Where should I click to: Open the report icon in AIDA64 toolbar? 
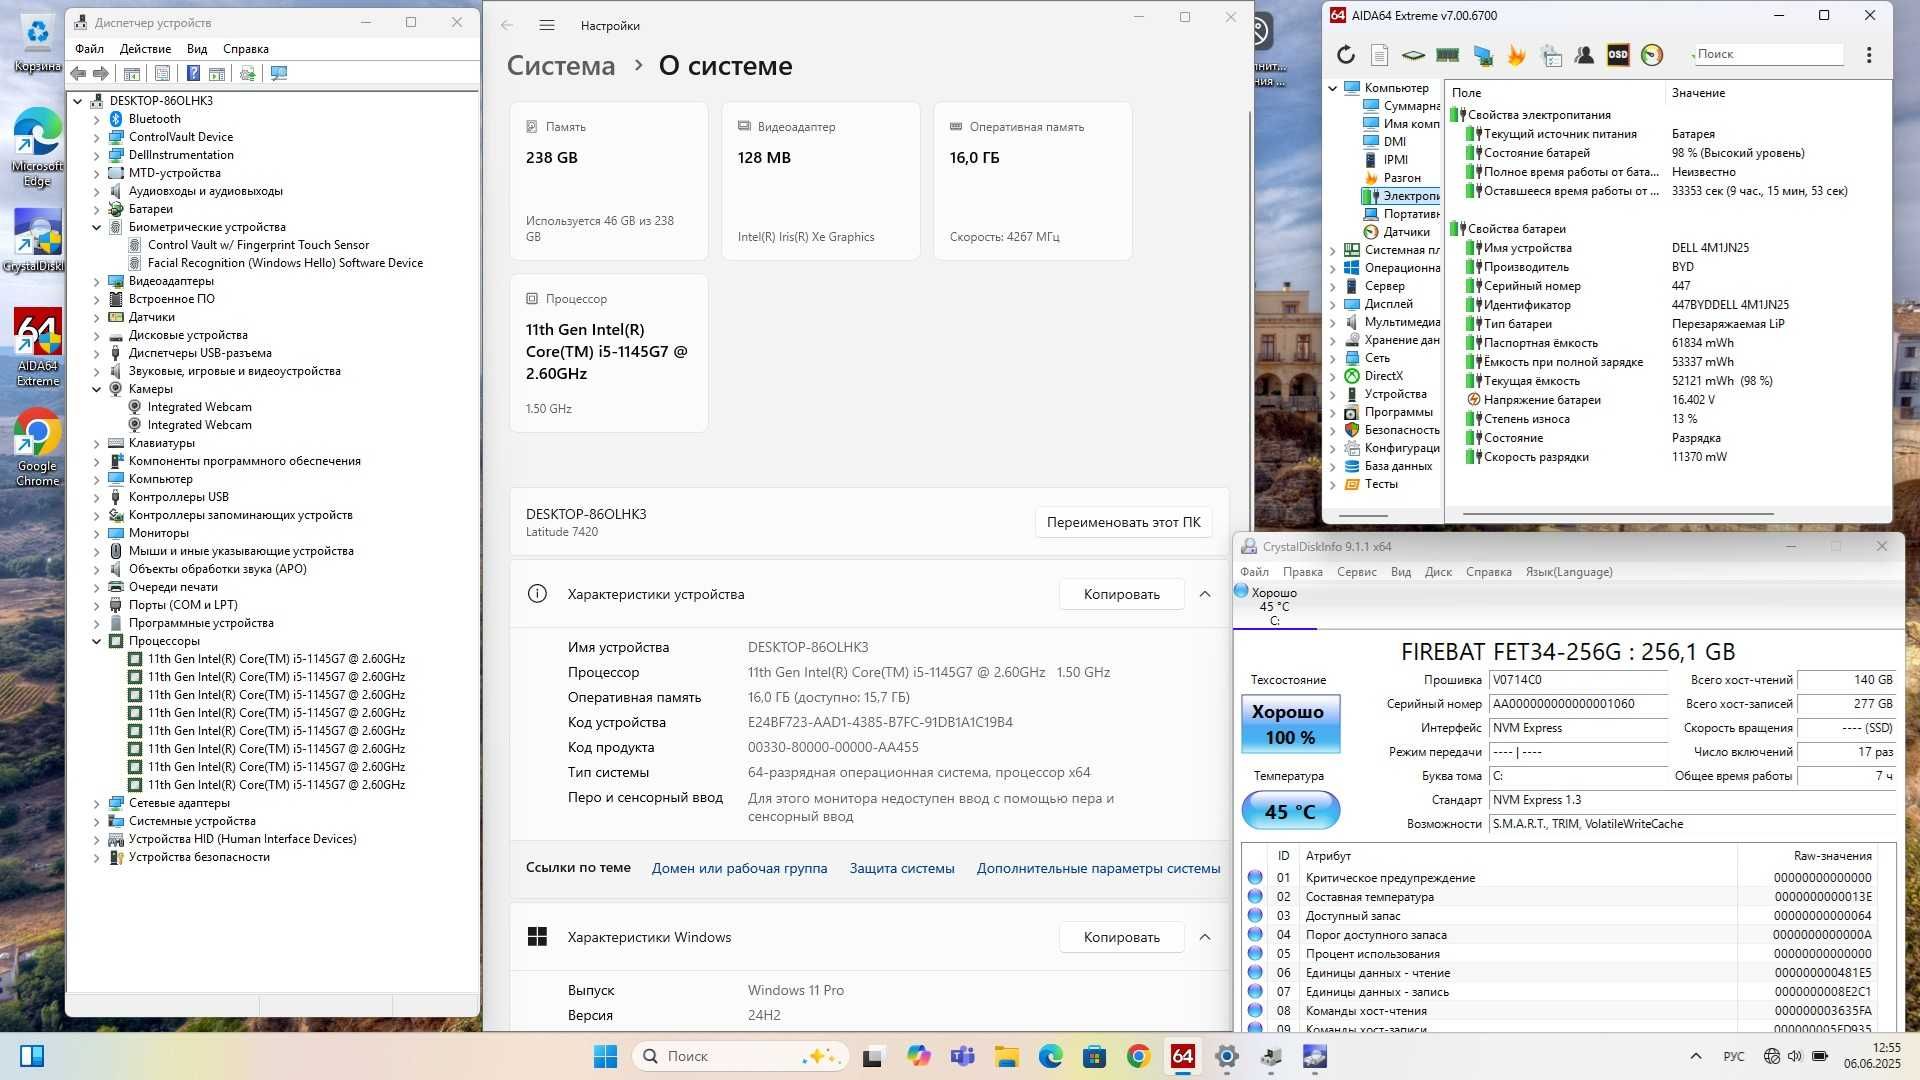[1380, 55]
